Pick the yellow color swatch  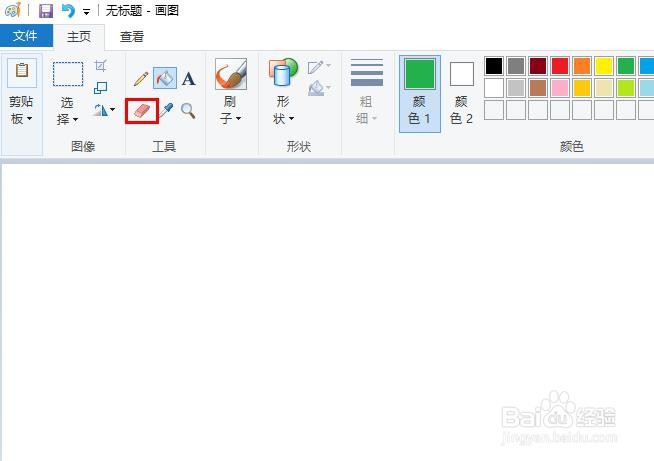(604, 66)
